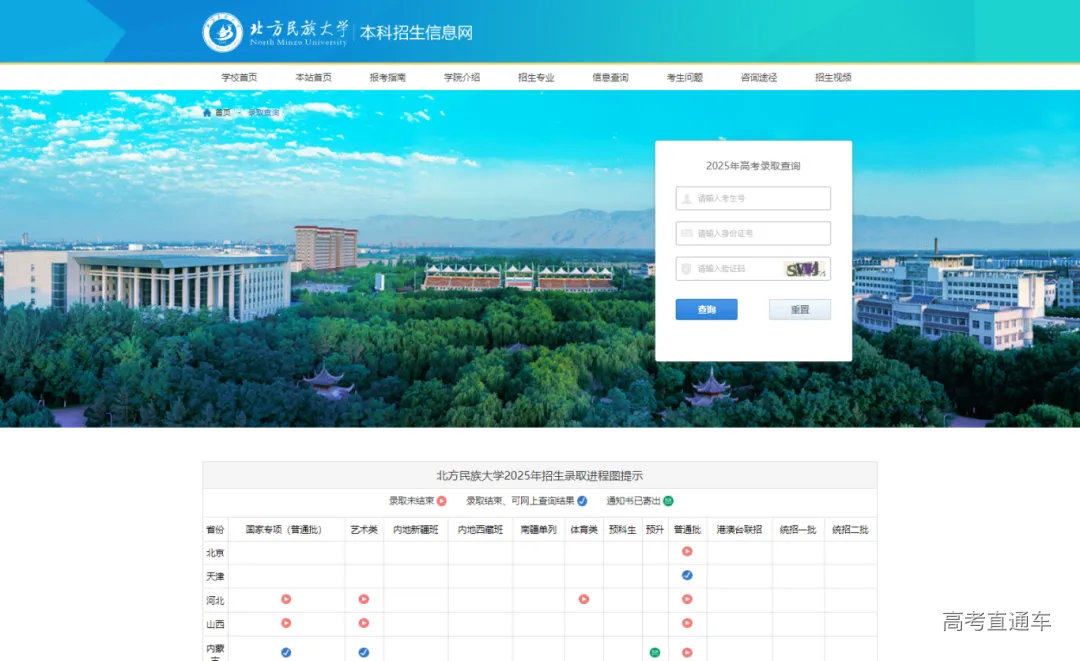Toggle the blue check for 内蒙古 艺术类
The image size is (1080, 661).
tap(363, 650)
